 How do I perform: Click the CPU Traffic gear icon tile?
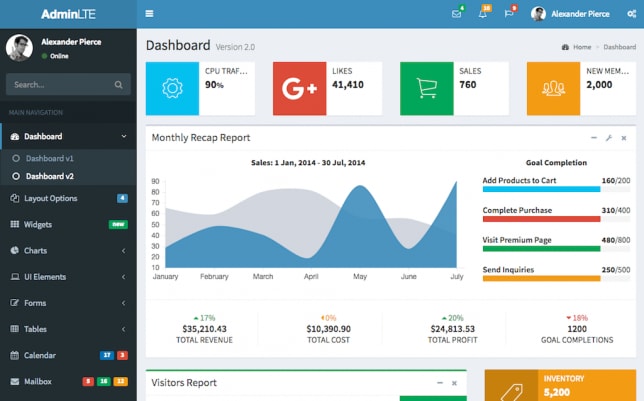tap(172, 88)
